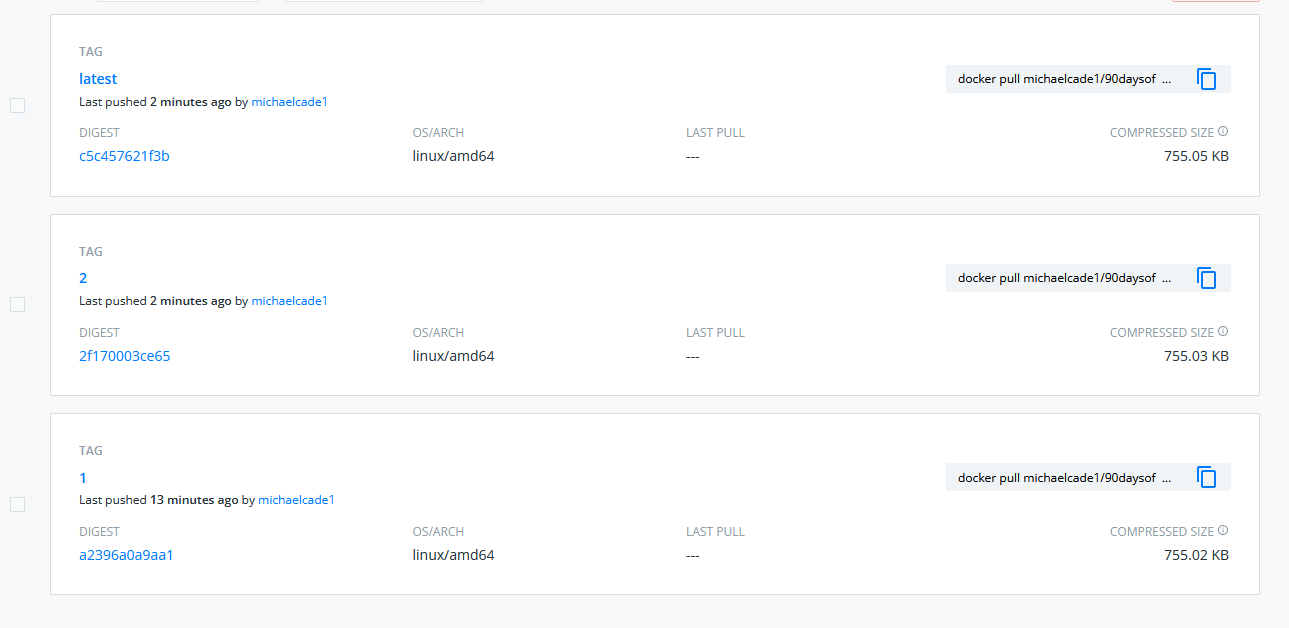Click info icon beside tag 2's compressed size
The image size is (1289, 628).
(1223, 332)
